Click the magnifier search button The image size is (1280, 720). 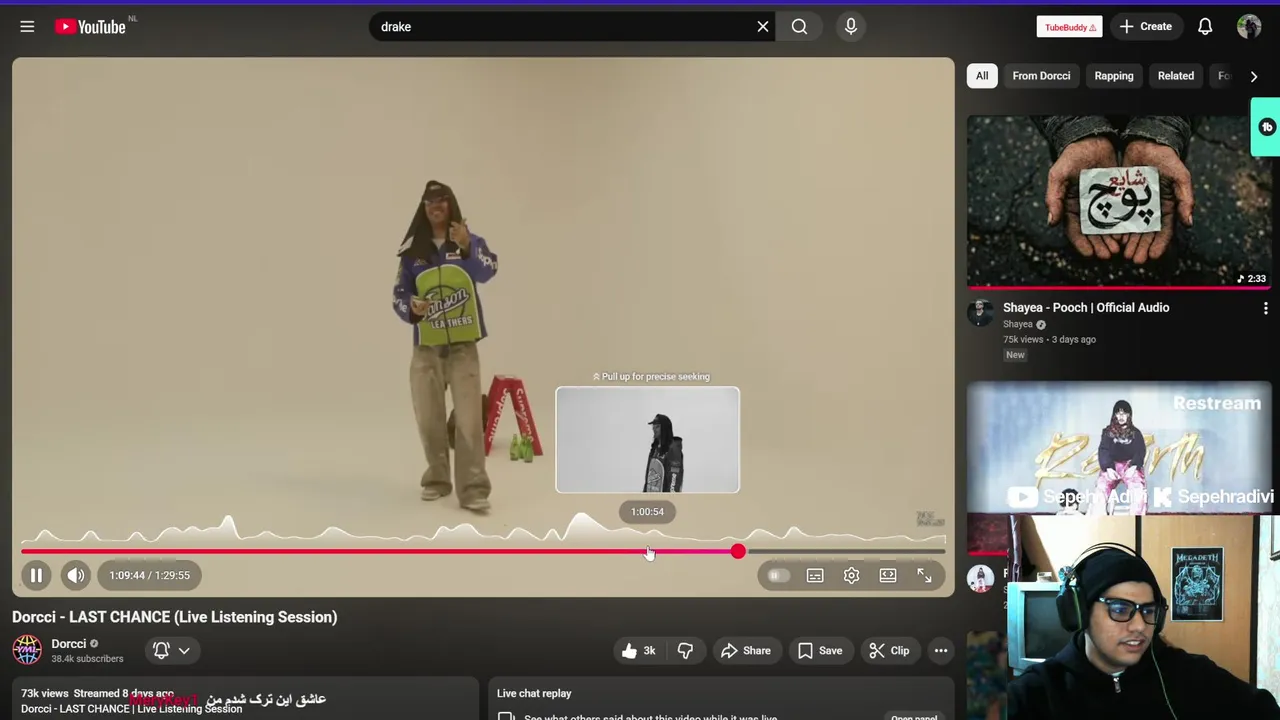coord(799,27)
